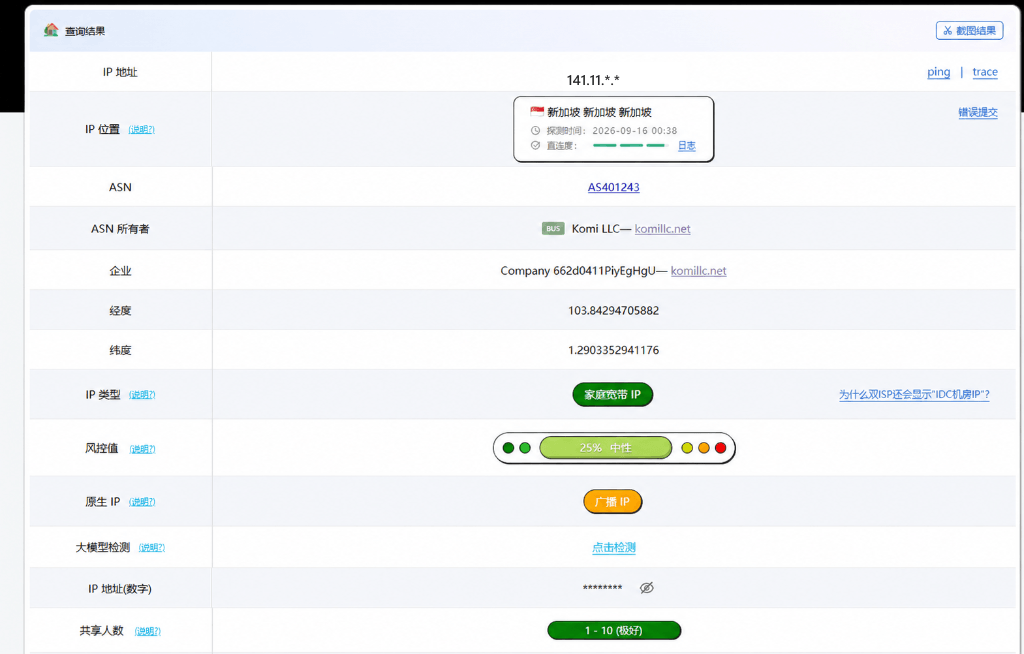Click the Company 662d0411PiyEgHgU text
The height and width of the screenshot is (654, 1024).
[578, 271]
